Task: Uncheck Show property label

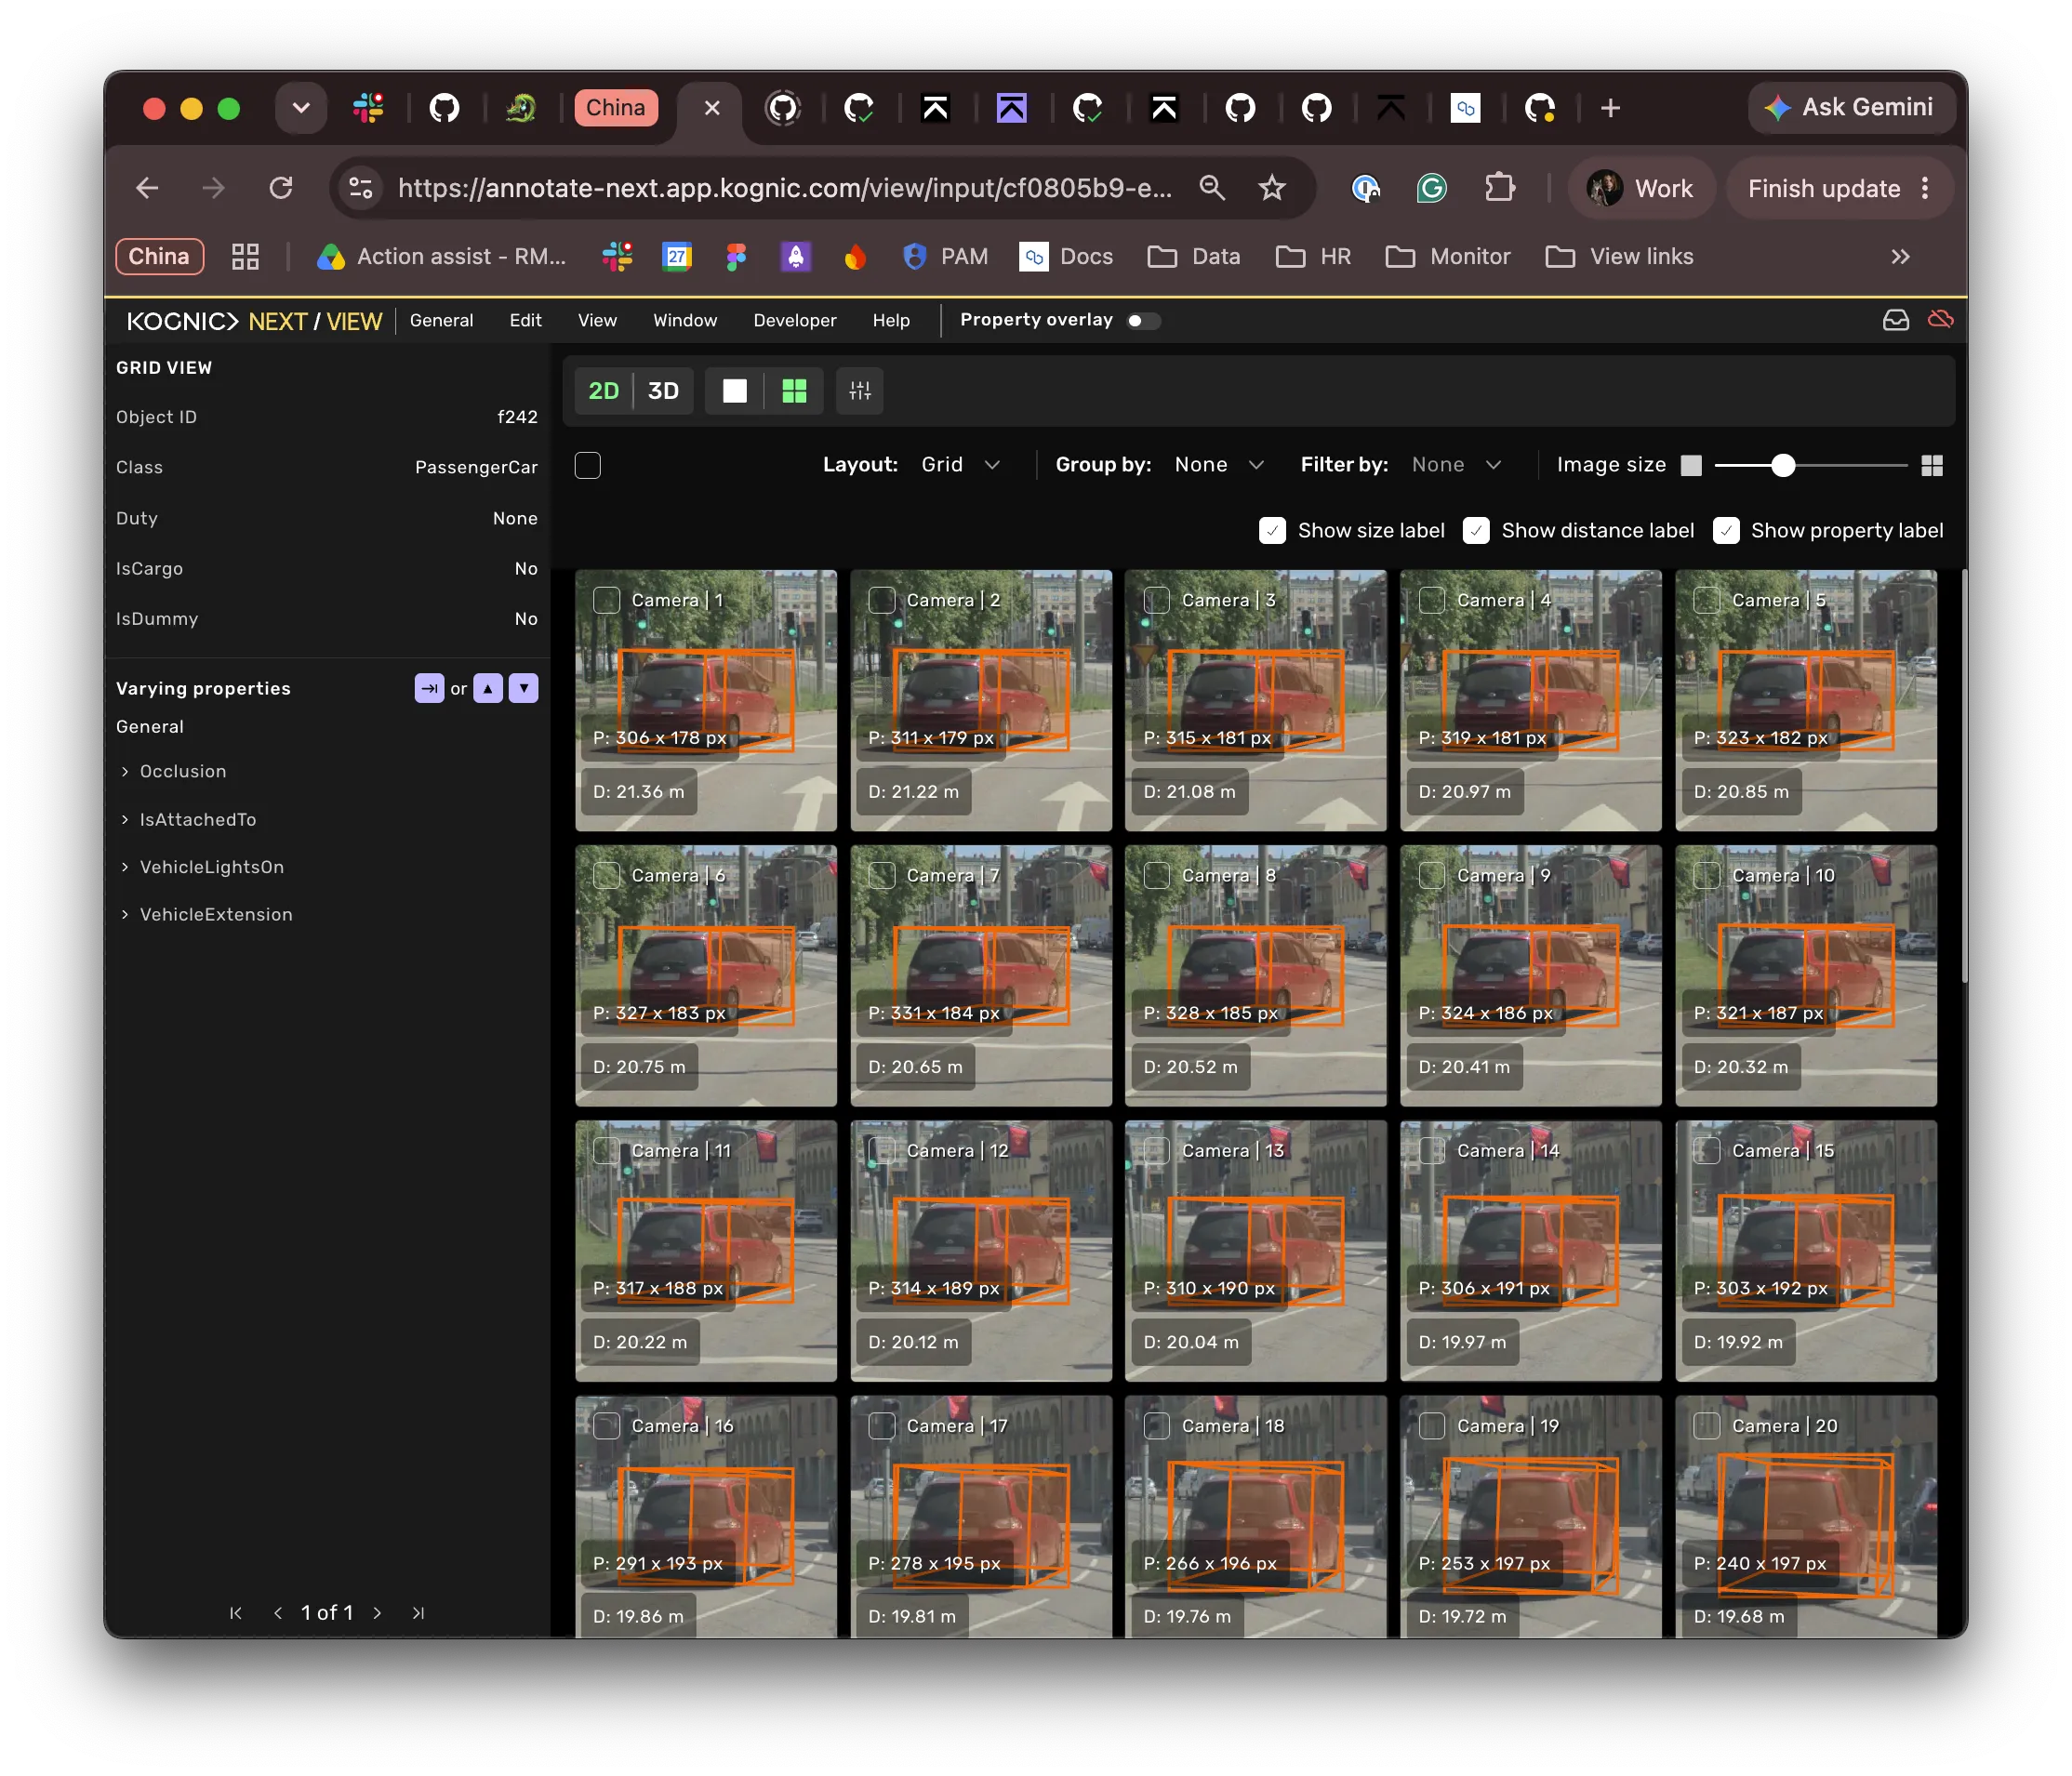Action: pos(1726,531)
